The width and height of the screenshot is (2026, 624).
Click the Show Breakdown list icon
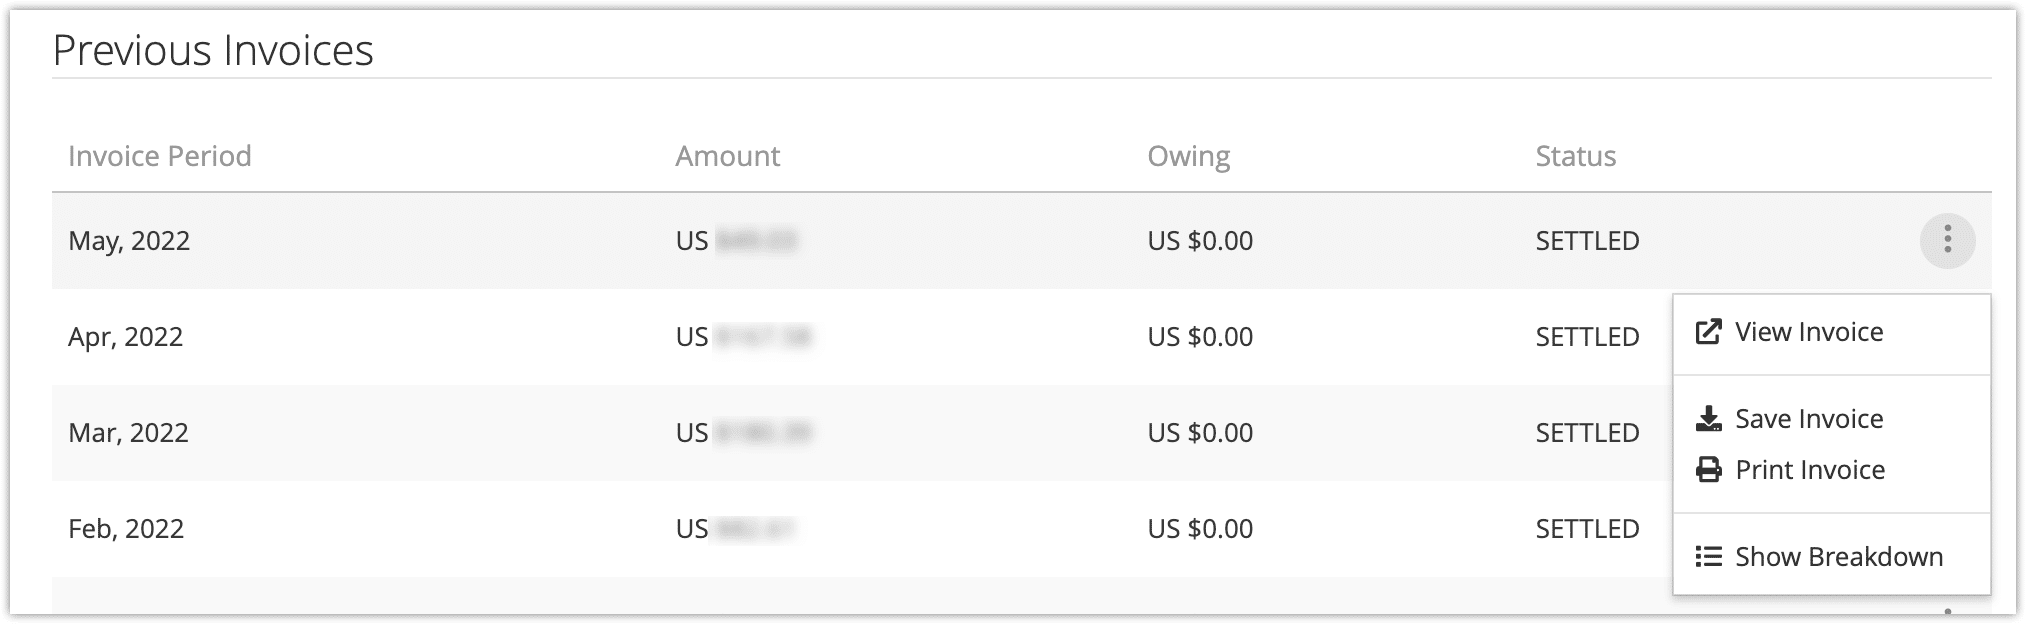pos(1708,557)
